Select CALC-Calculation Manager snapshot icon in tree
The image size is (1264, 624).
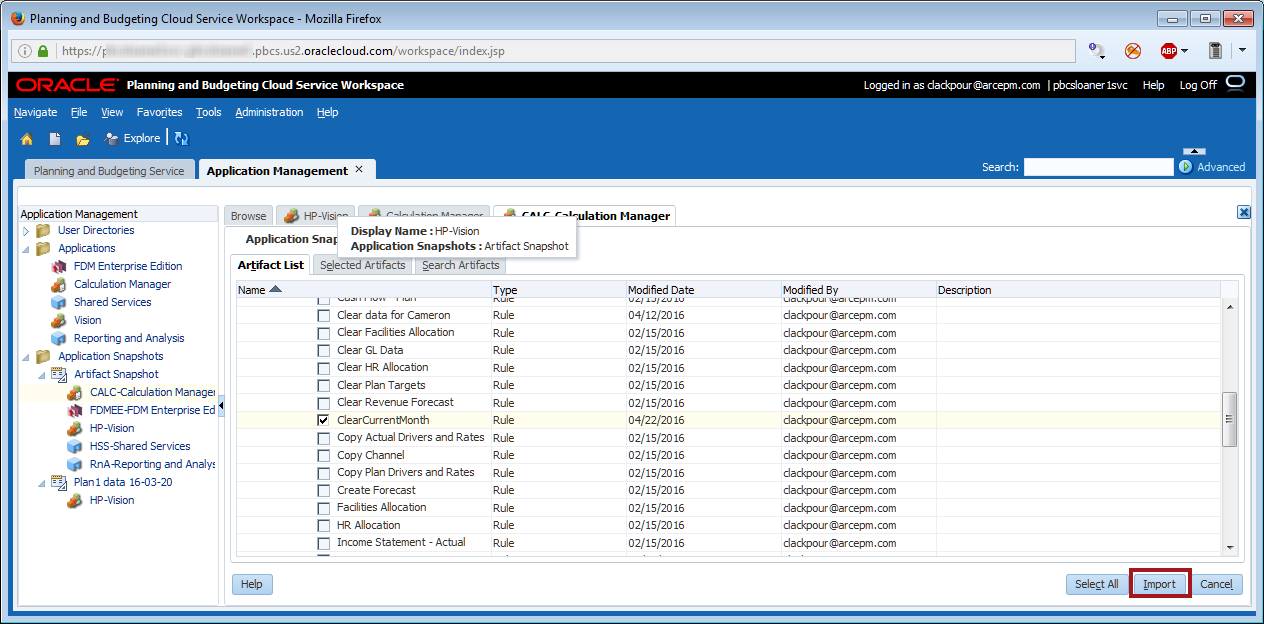[x=74, y=392]
